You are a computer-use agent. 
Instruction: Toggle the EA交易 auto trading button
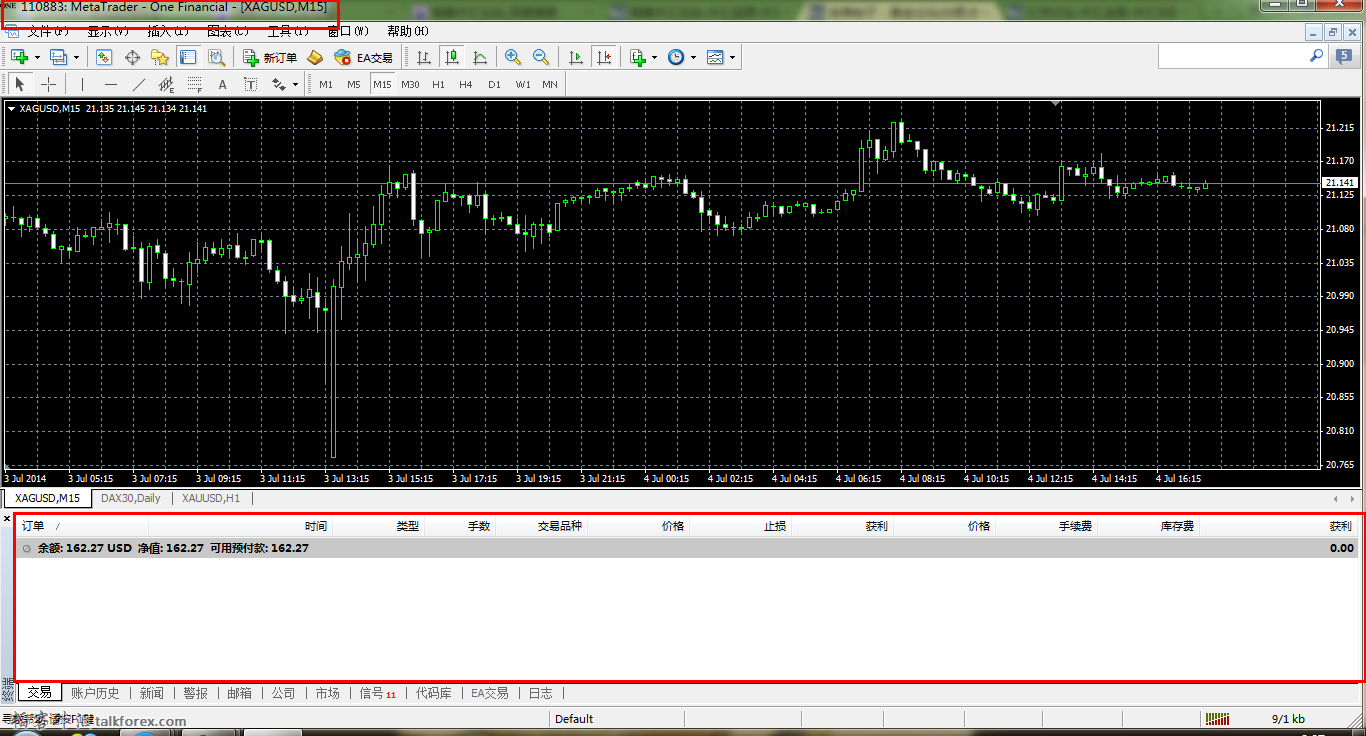[363, 57]
